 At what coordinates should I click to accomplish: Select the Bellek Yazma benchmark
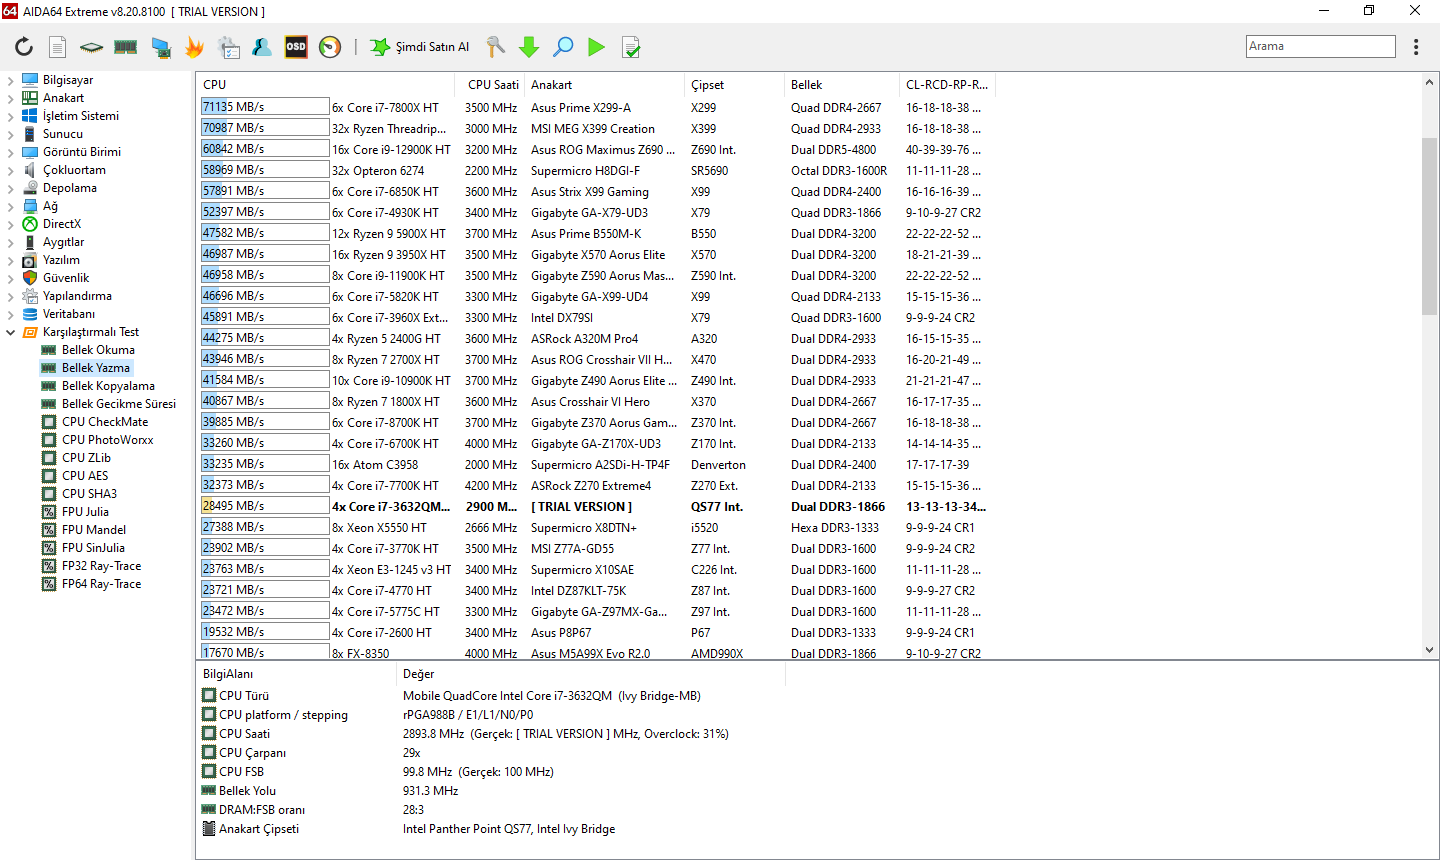pyautogui.click(x=96, y=368)
